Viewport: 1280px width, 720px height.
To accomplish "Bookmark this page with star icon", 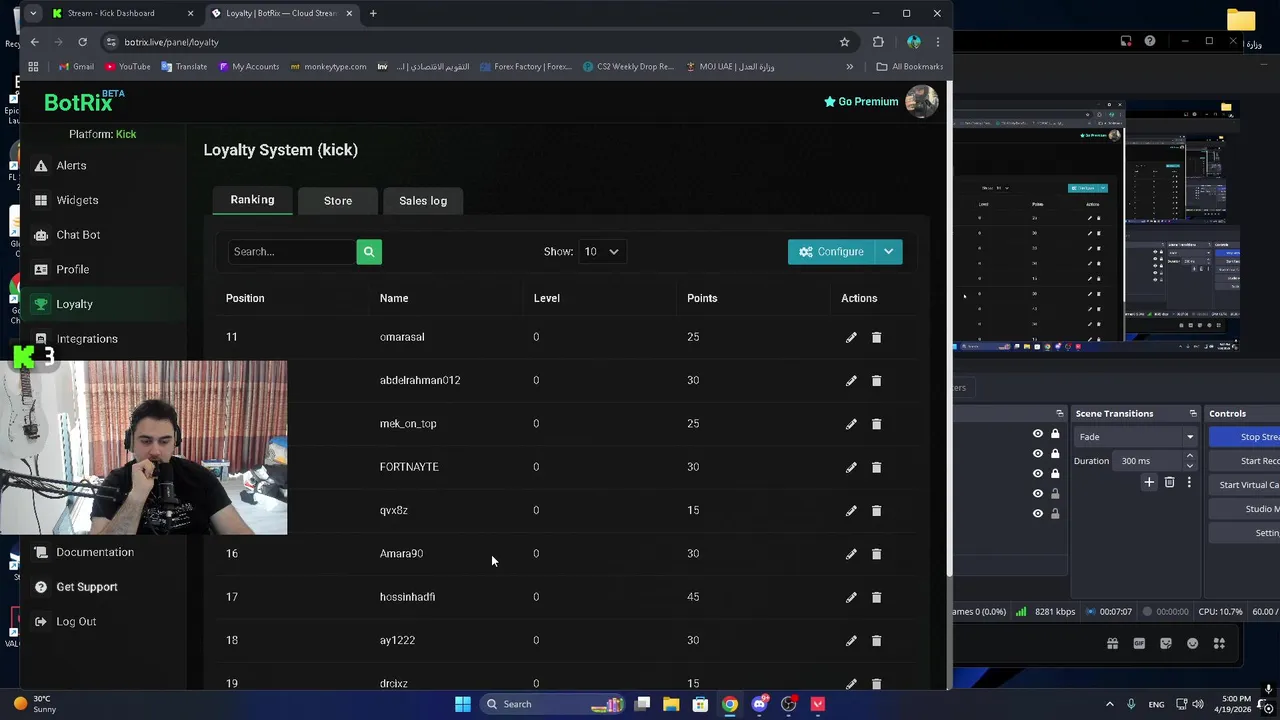I will pyautogui.click(x=844, y=42).
